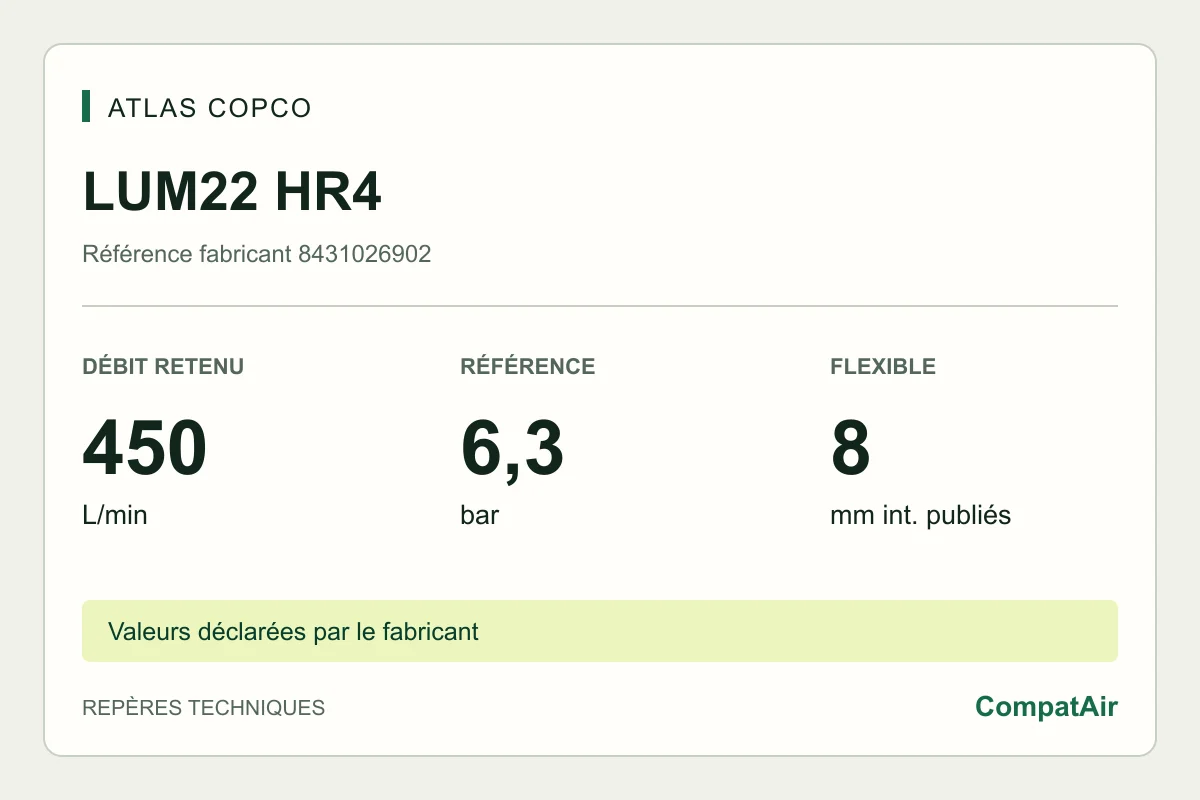Image resolution: width=1200 pixels, height=800 pixels.
Task: Click the mm int. publiés label
Action: click(x=920, y=516)
